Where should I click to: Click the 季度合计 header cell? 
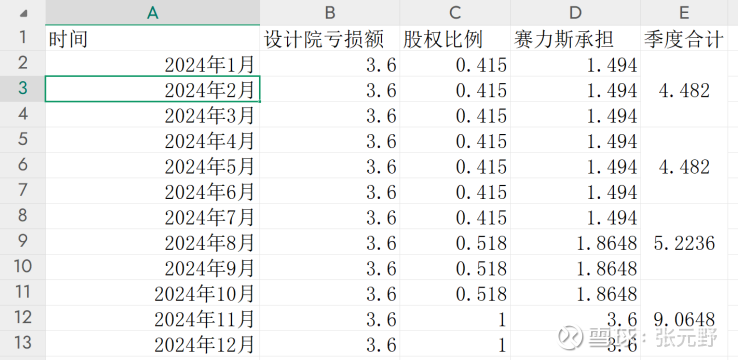pyautogui.click(x=684, y=38)
